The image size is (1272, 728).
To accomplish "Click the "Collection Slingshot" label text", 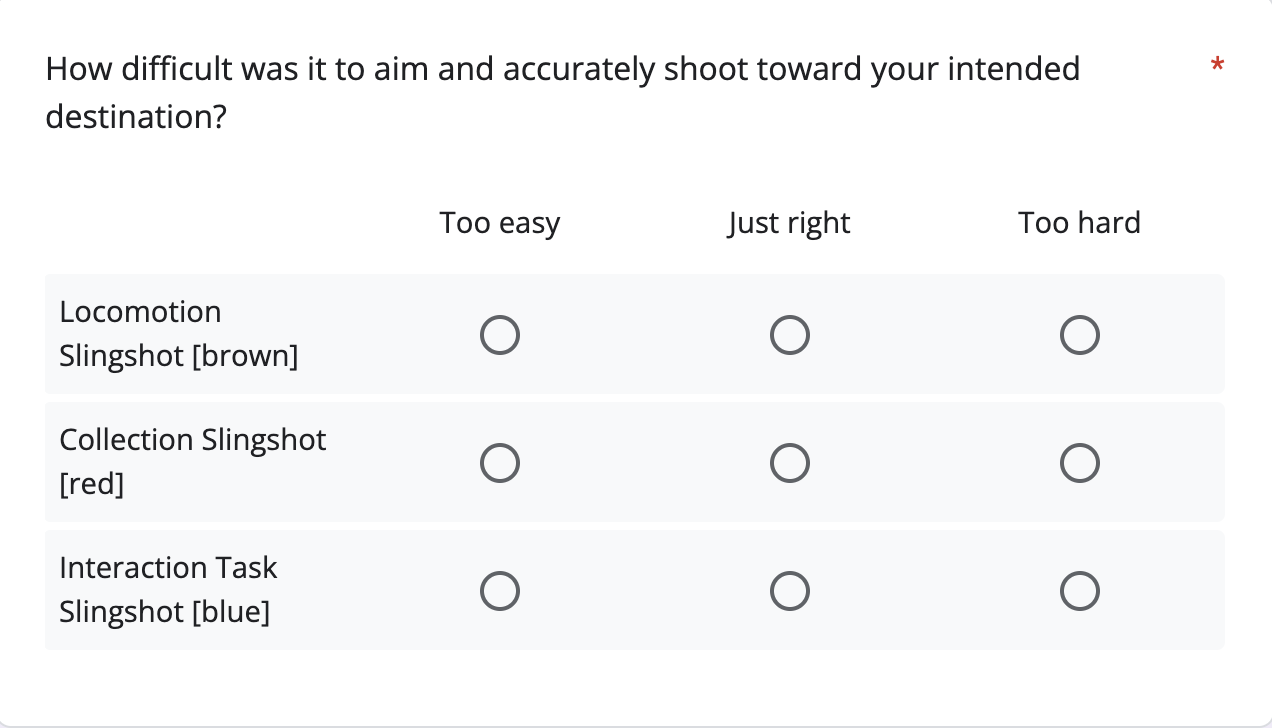I will tap(193, 440).
